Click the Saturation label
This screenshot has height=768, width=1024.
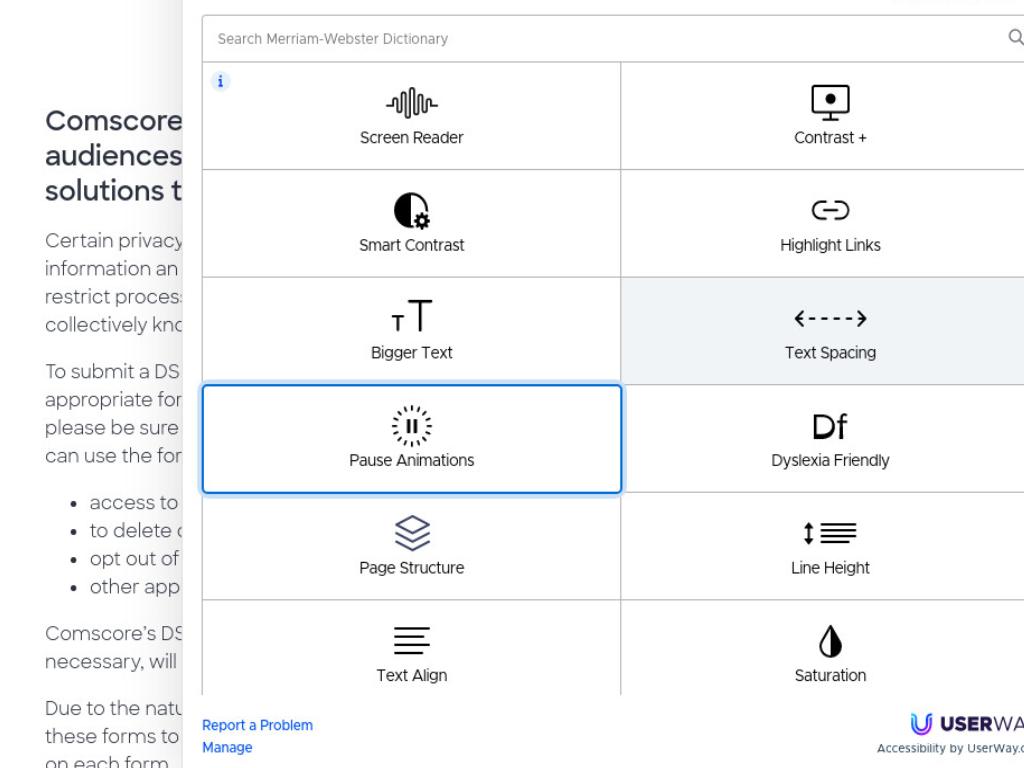[x=830, y=675]
